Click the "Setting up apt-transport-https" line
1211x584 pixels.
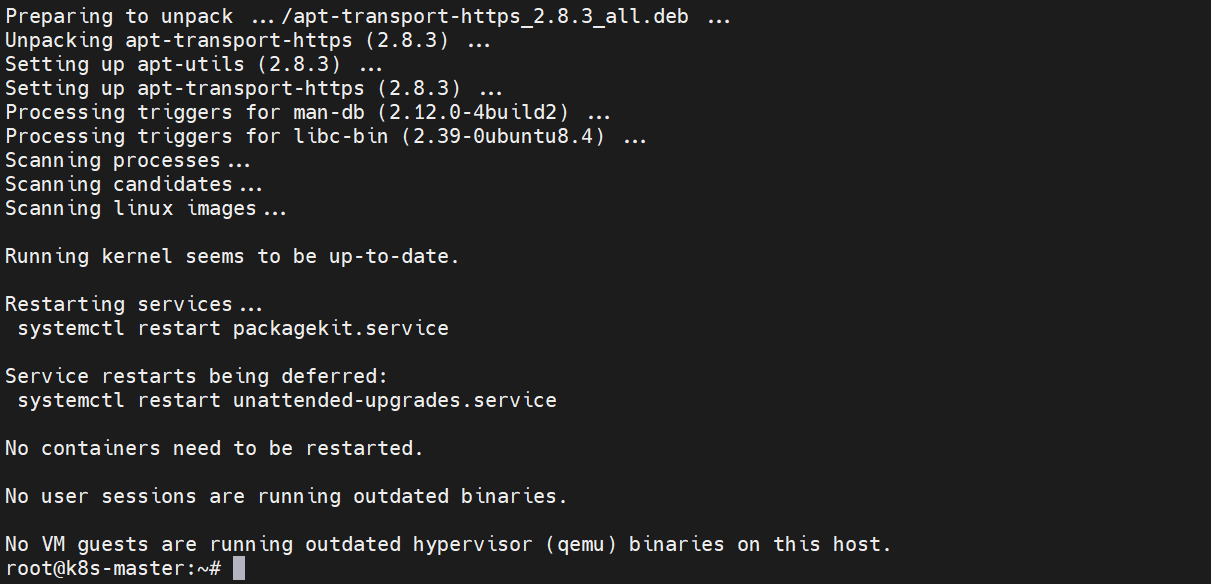coord(253,89)
